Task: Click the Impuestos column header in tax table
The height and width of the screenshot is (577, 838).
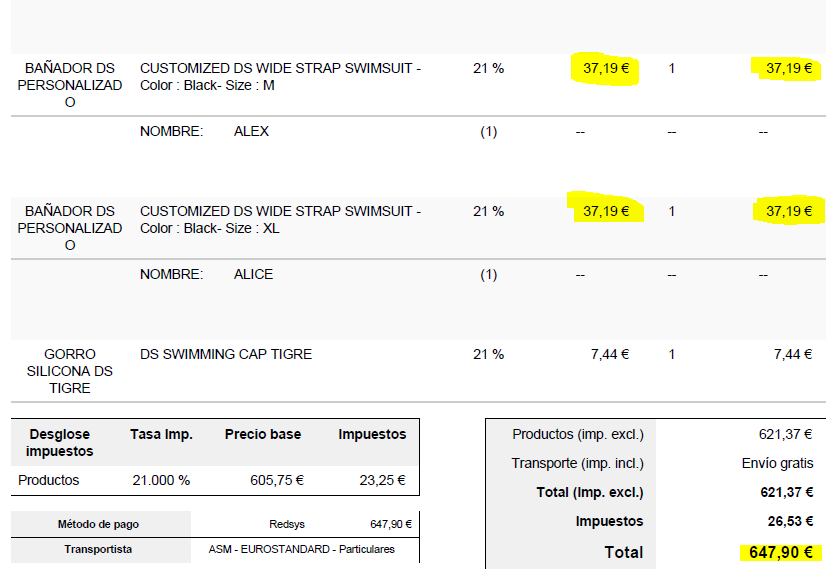Action: tap(372, 434)
